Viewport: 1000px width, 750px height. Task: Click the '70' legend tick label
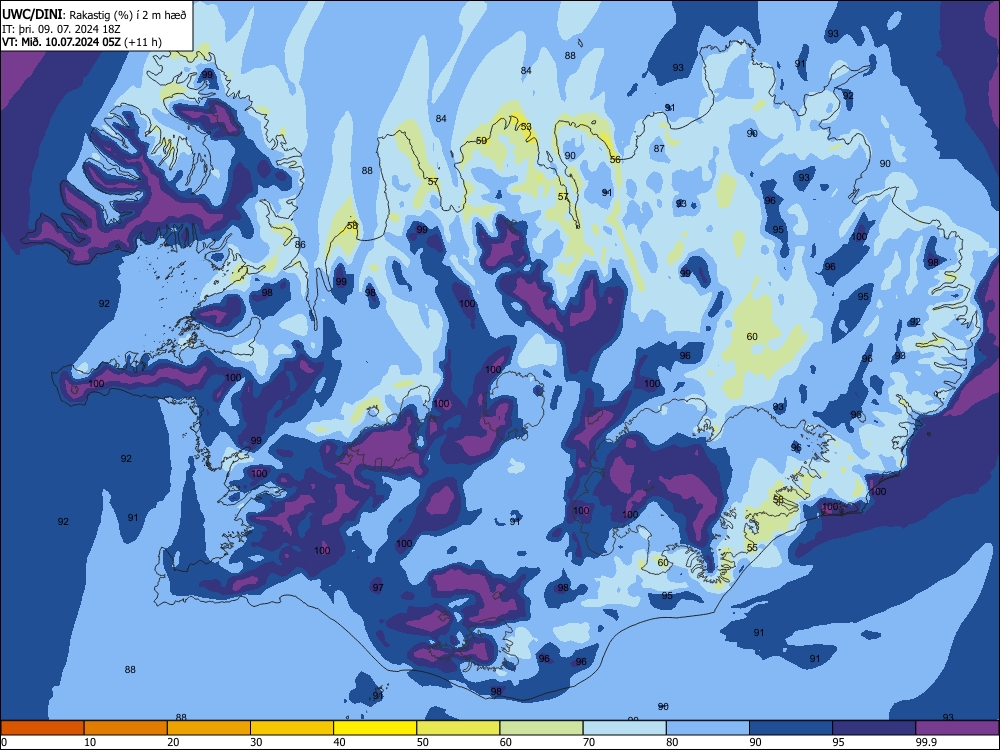pyautogui.click(x=589, y=742)
